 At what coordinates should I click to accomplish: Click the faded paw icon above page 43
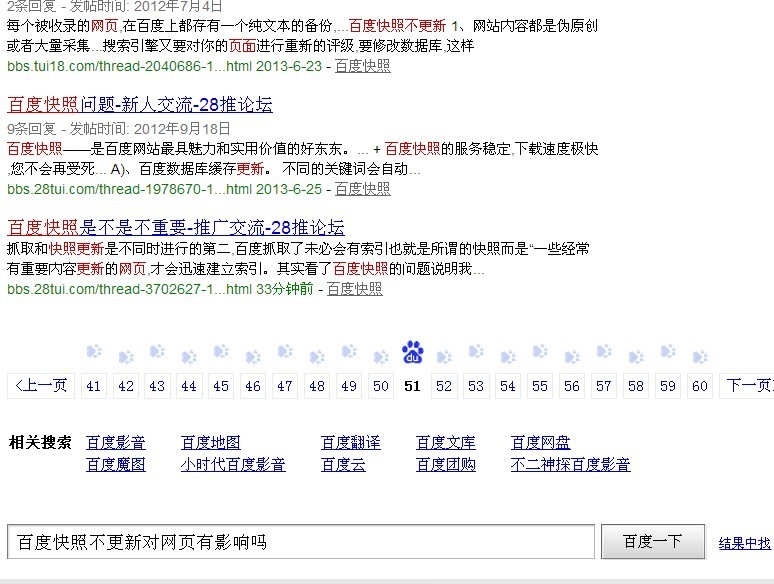(x=157, y=351)
